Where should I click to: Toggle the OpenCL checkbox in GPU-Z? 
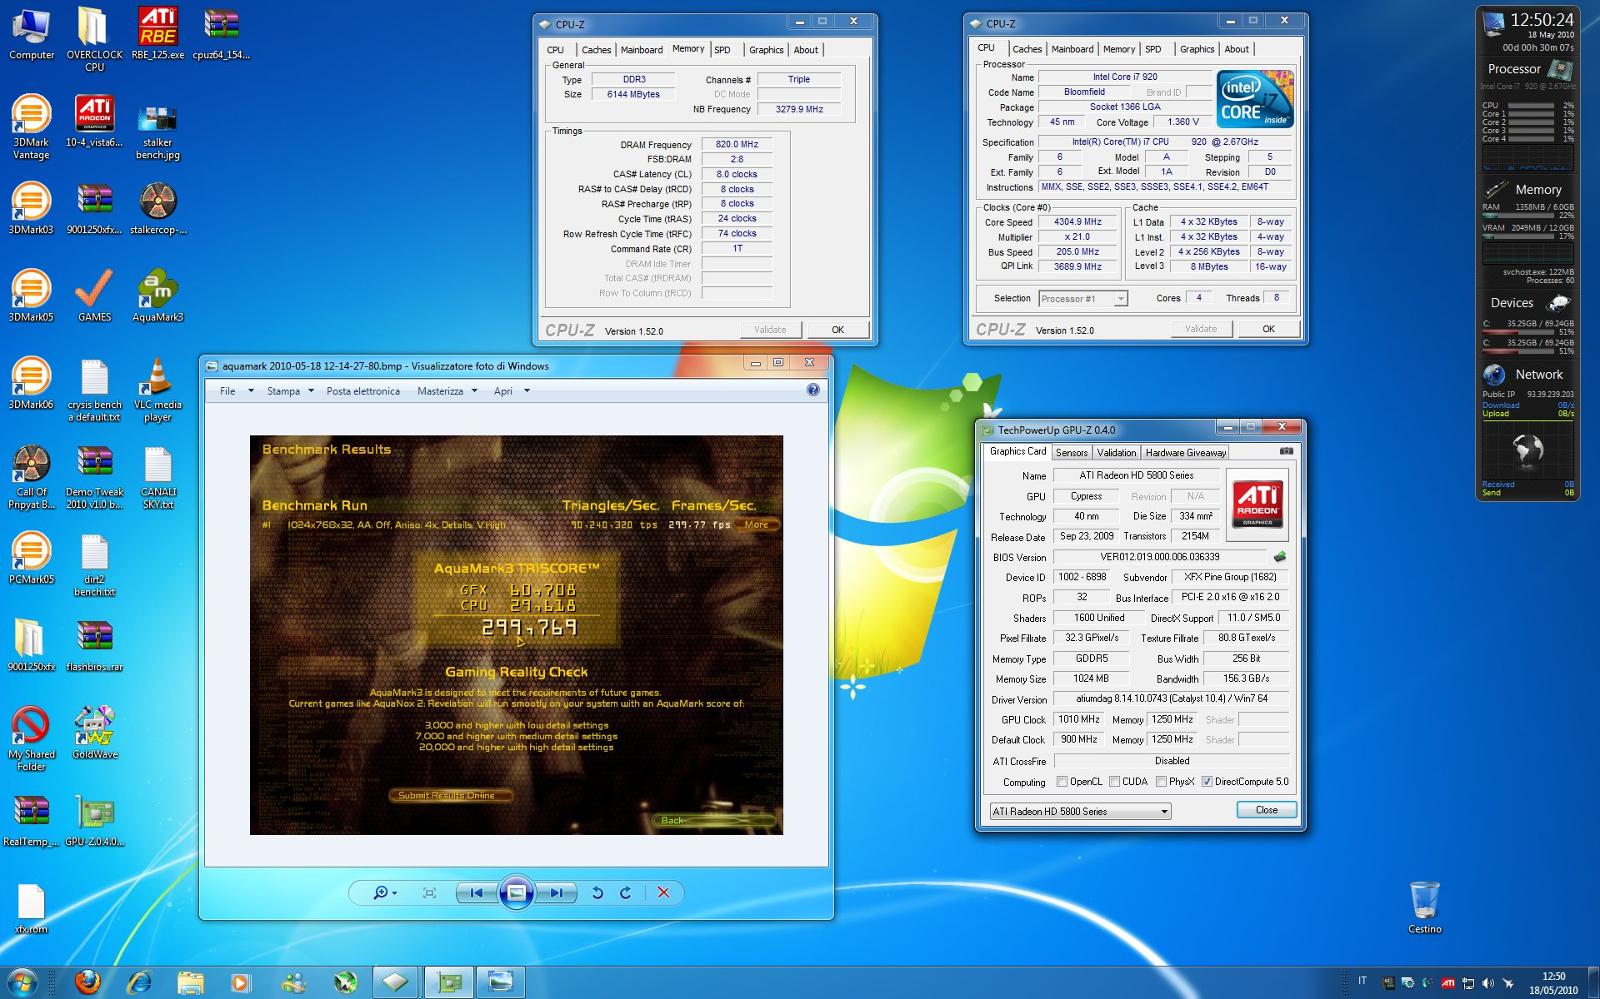[x=1062, y=782]
